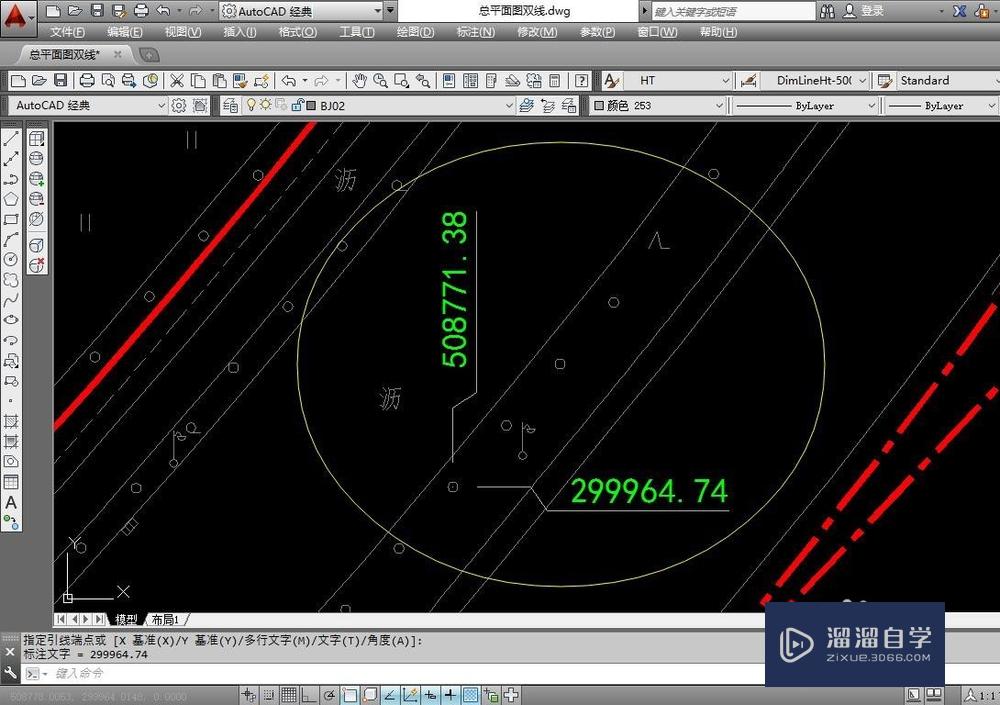Viewport: 1000px width, 705px height.
Task: Click the Help question mark button
Action: [x=580, y=80]
